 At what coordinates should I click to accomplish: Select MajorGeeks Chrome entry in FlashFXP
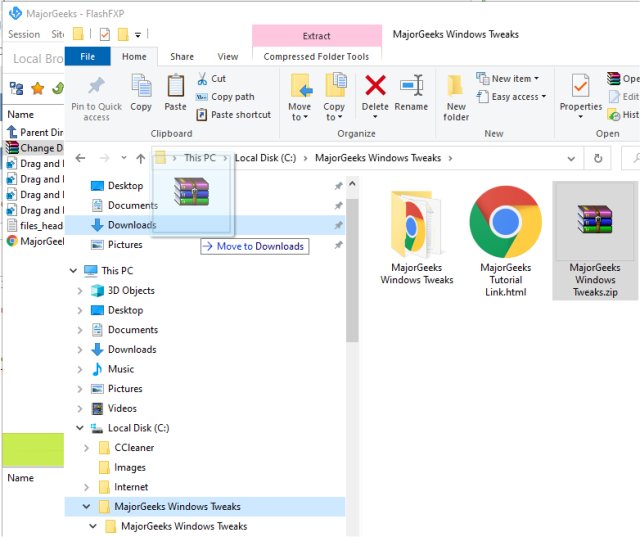(36, 241)
